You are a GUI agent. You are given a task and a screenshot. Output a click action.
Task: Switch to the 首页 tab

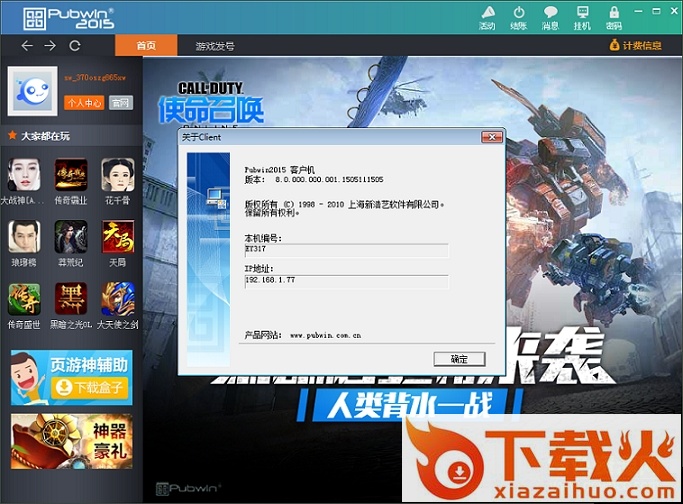[146, 45]
